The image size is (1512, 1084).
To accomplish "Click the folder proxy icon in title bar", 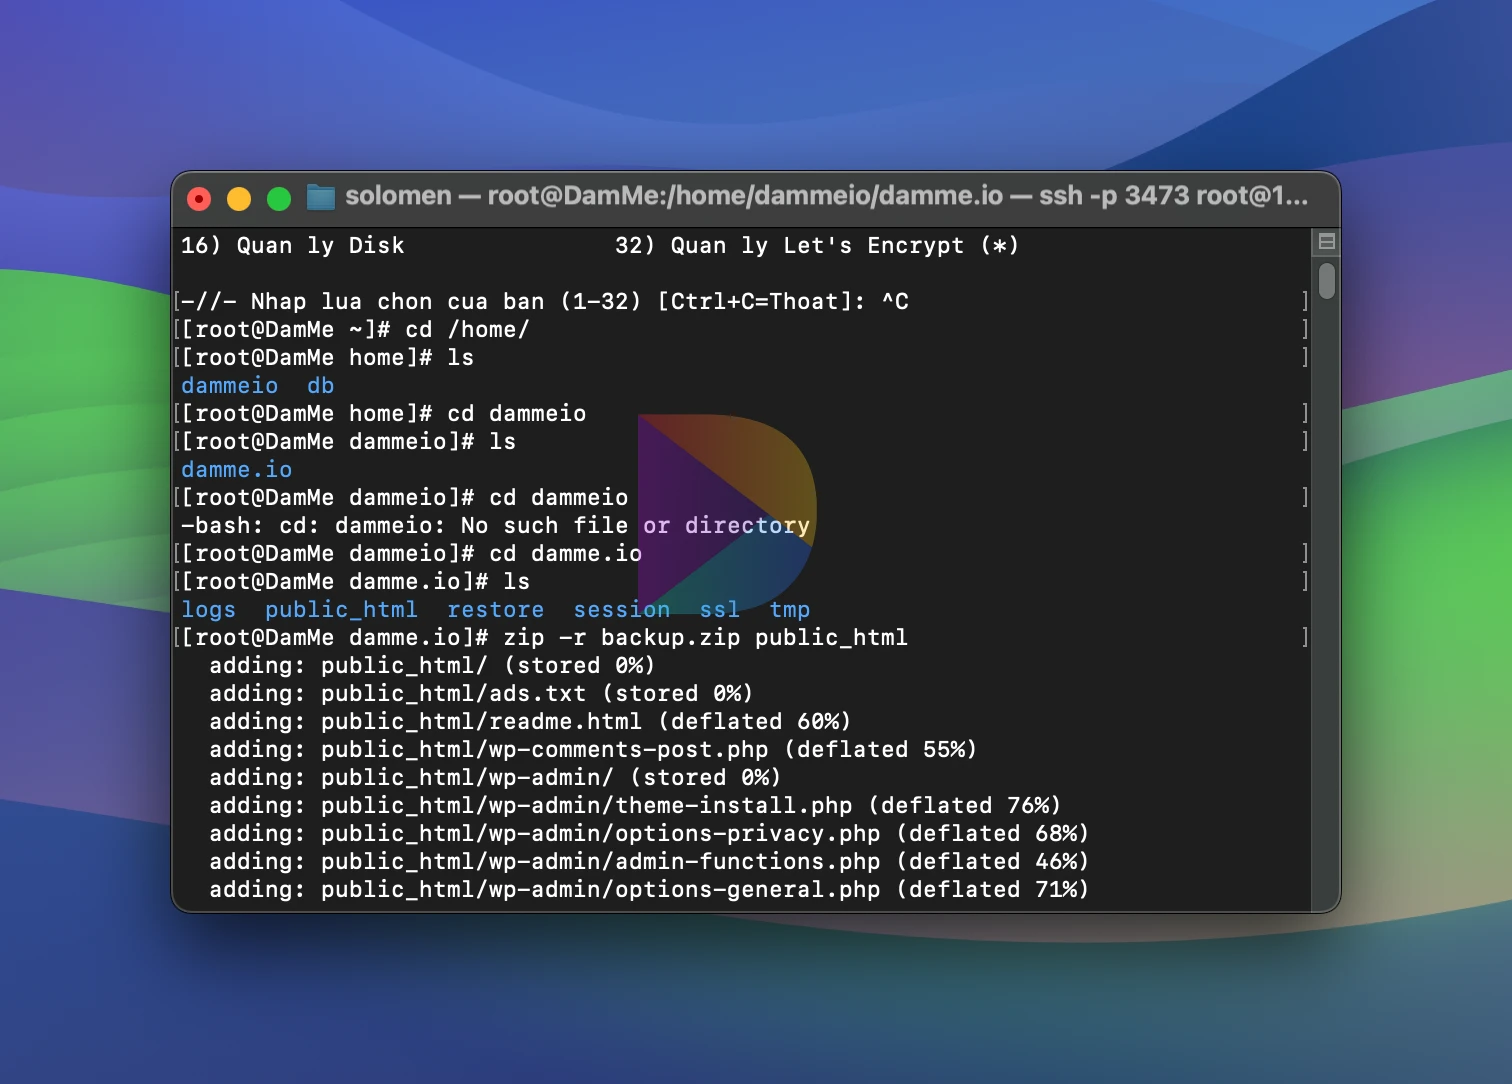I will (320, 197).
